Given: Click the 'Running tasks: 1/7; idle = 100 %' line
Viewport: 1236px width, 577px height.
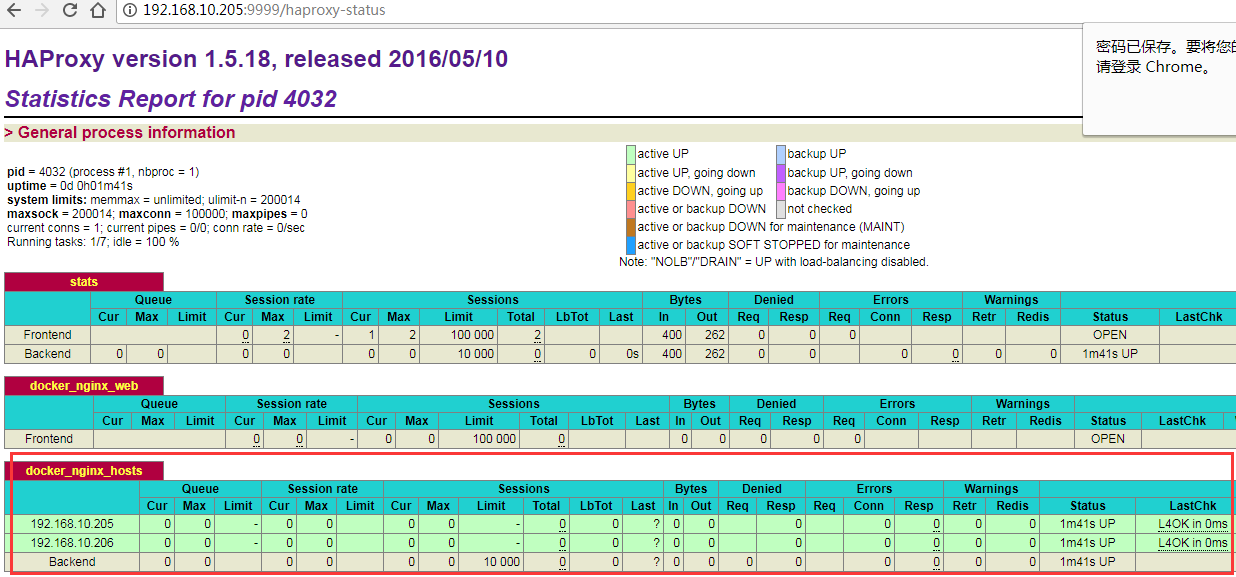Looking at the screenshot, I should (93, 242).
